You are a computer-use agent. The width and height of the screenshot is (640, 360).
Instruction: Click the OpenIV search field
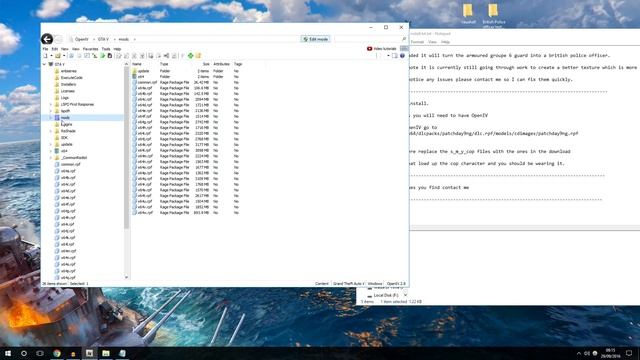[x=367, y=39]
